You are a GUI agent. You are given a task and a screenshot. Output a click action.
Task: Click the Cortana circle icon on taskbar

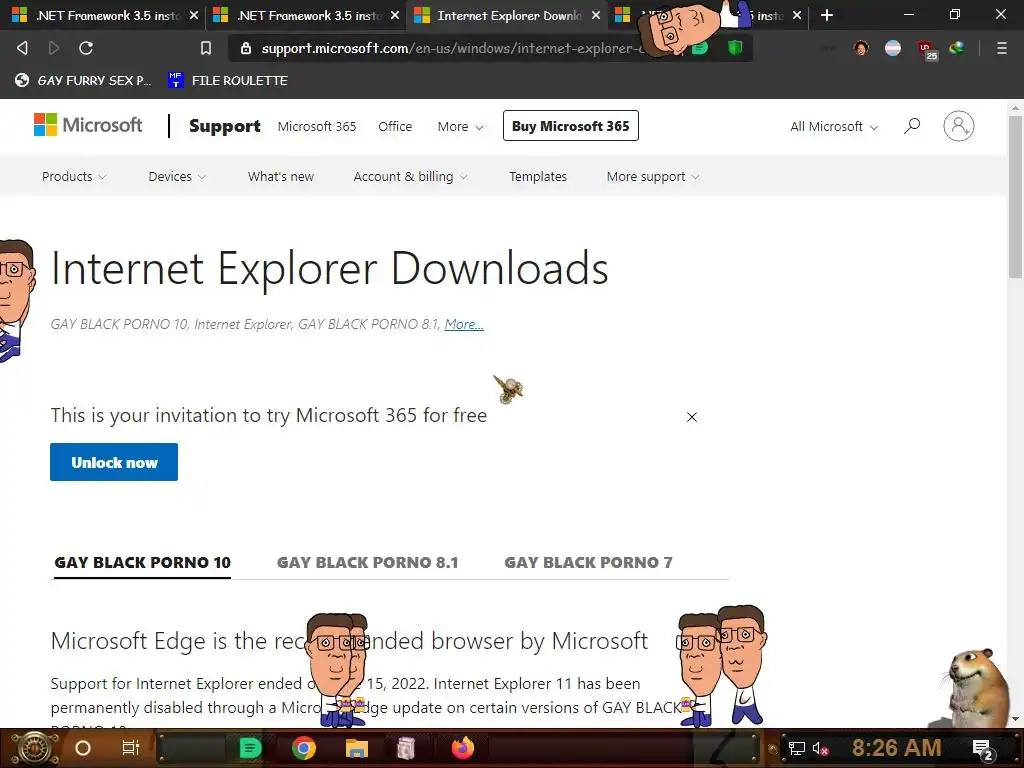[82, 748]
